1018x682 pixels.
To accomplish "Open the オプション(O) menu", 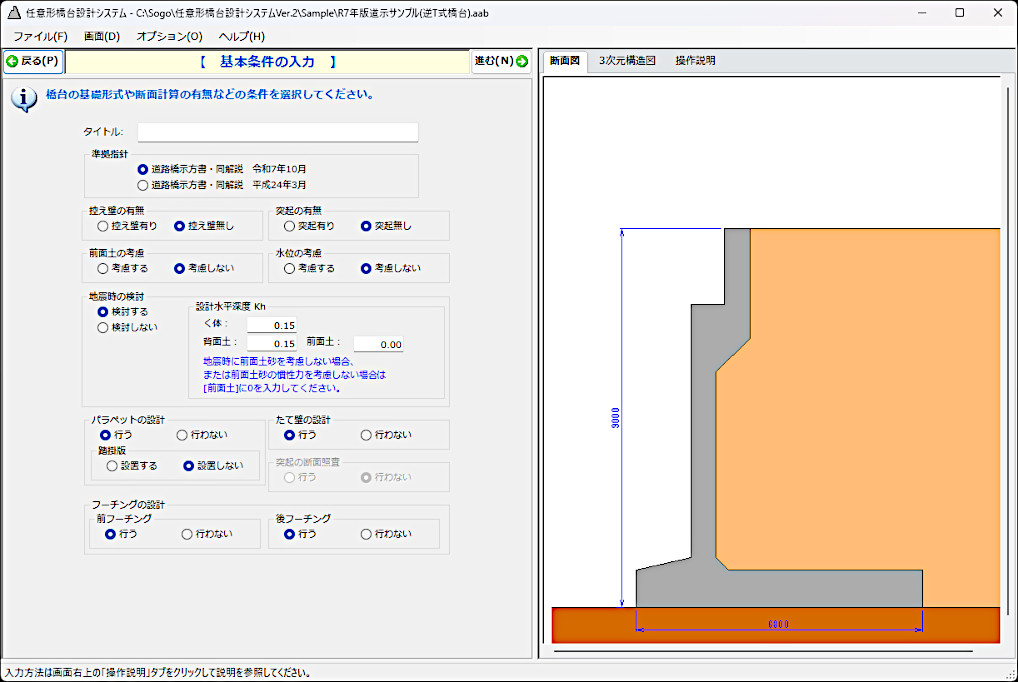I will tap(169, 37).
